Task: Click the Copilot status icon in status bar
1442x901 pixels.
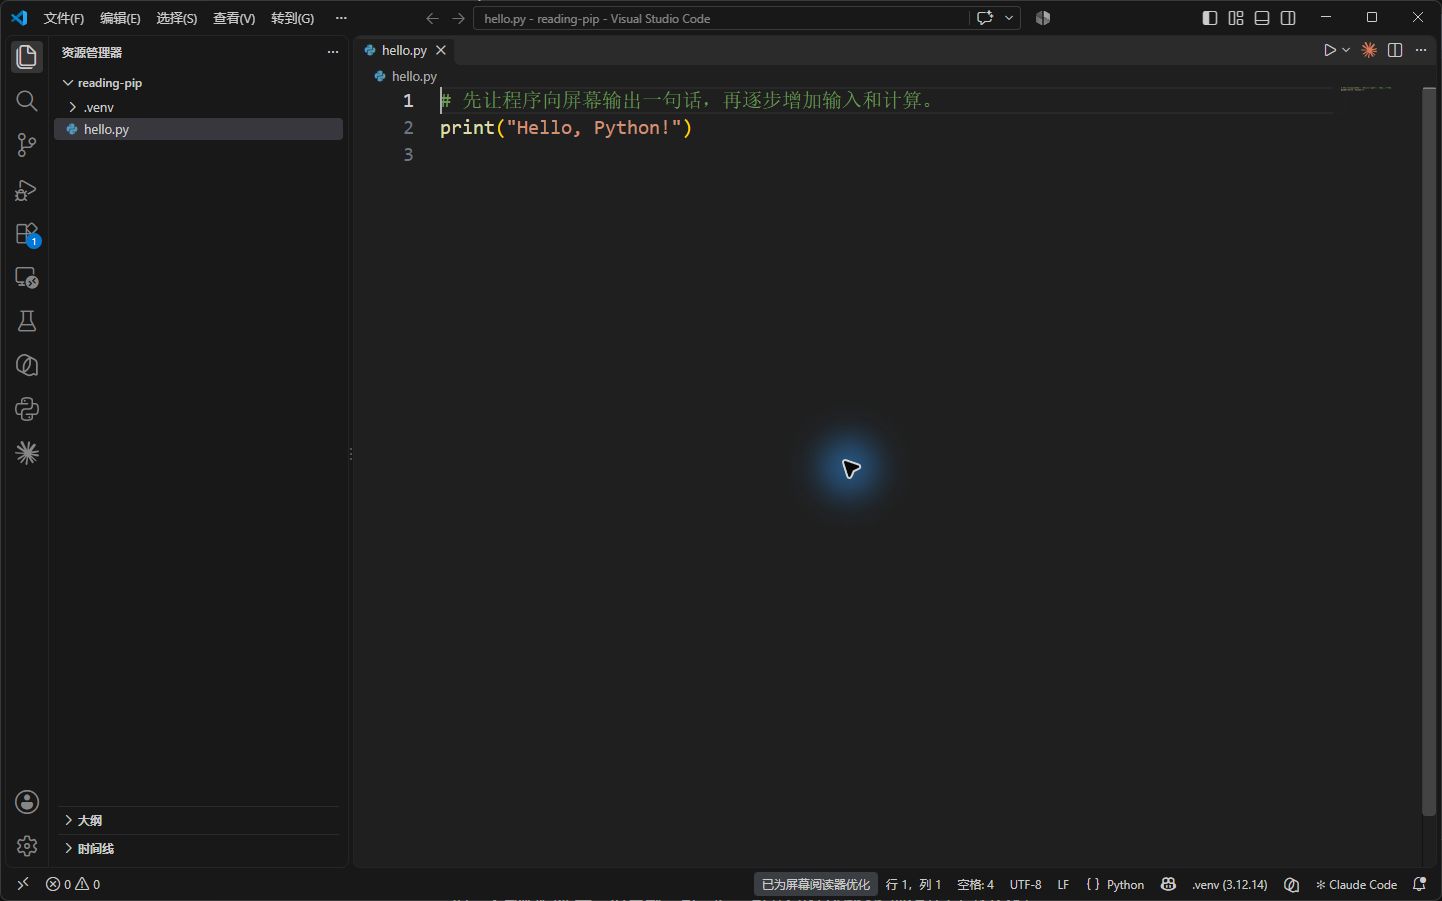Action: tap(1168, 884)
